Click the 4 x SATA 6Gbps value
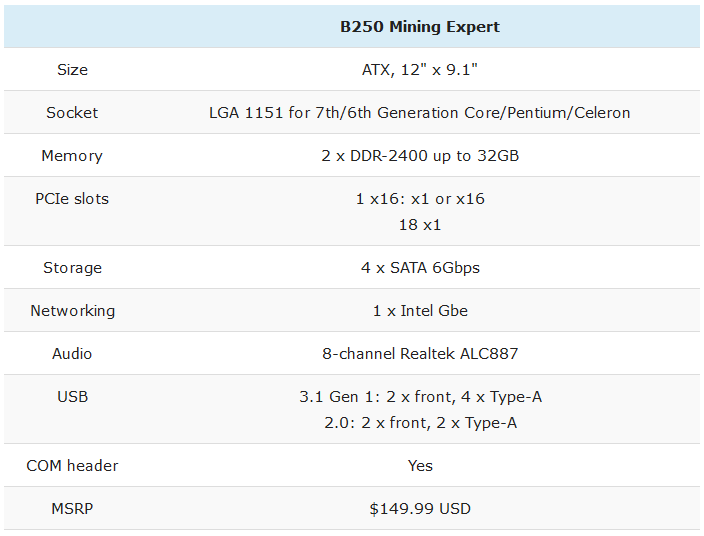 tap(420, 268)
